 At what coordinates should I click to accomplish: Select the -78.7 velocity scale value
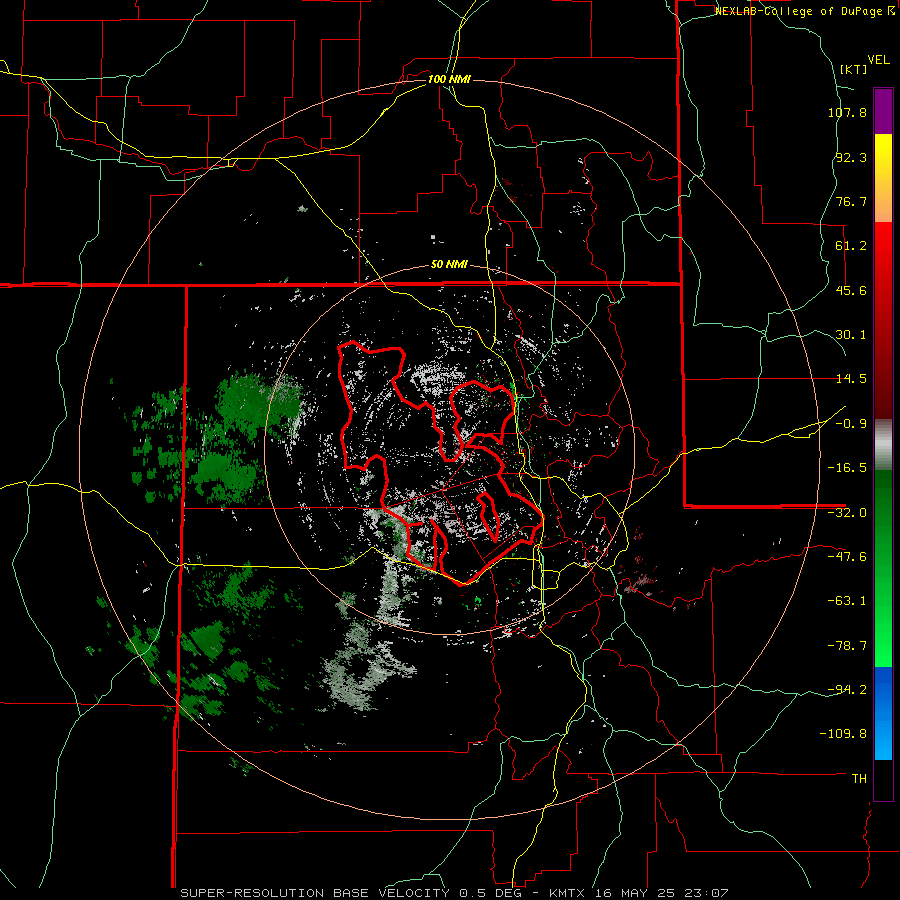click(x=847, y=646)
